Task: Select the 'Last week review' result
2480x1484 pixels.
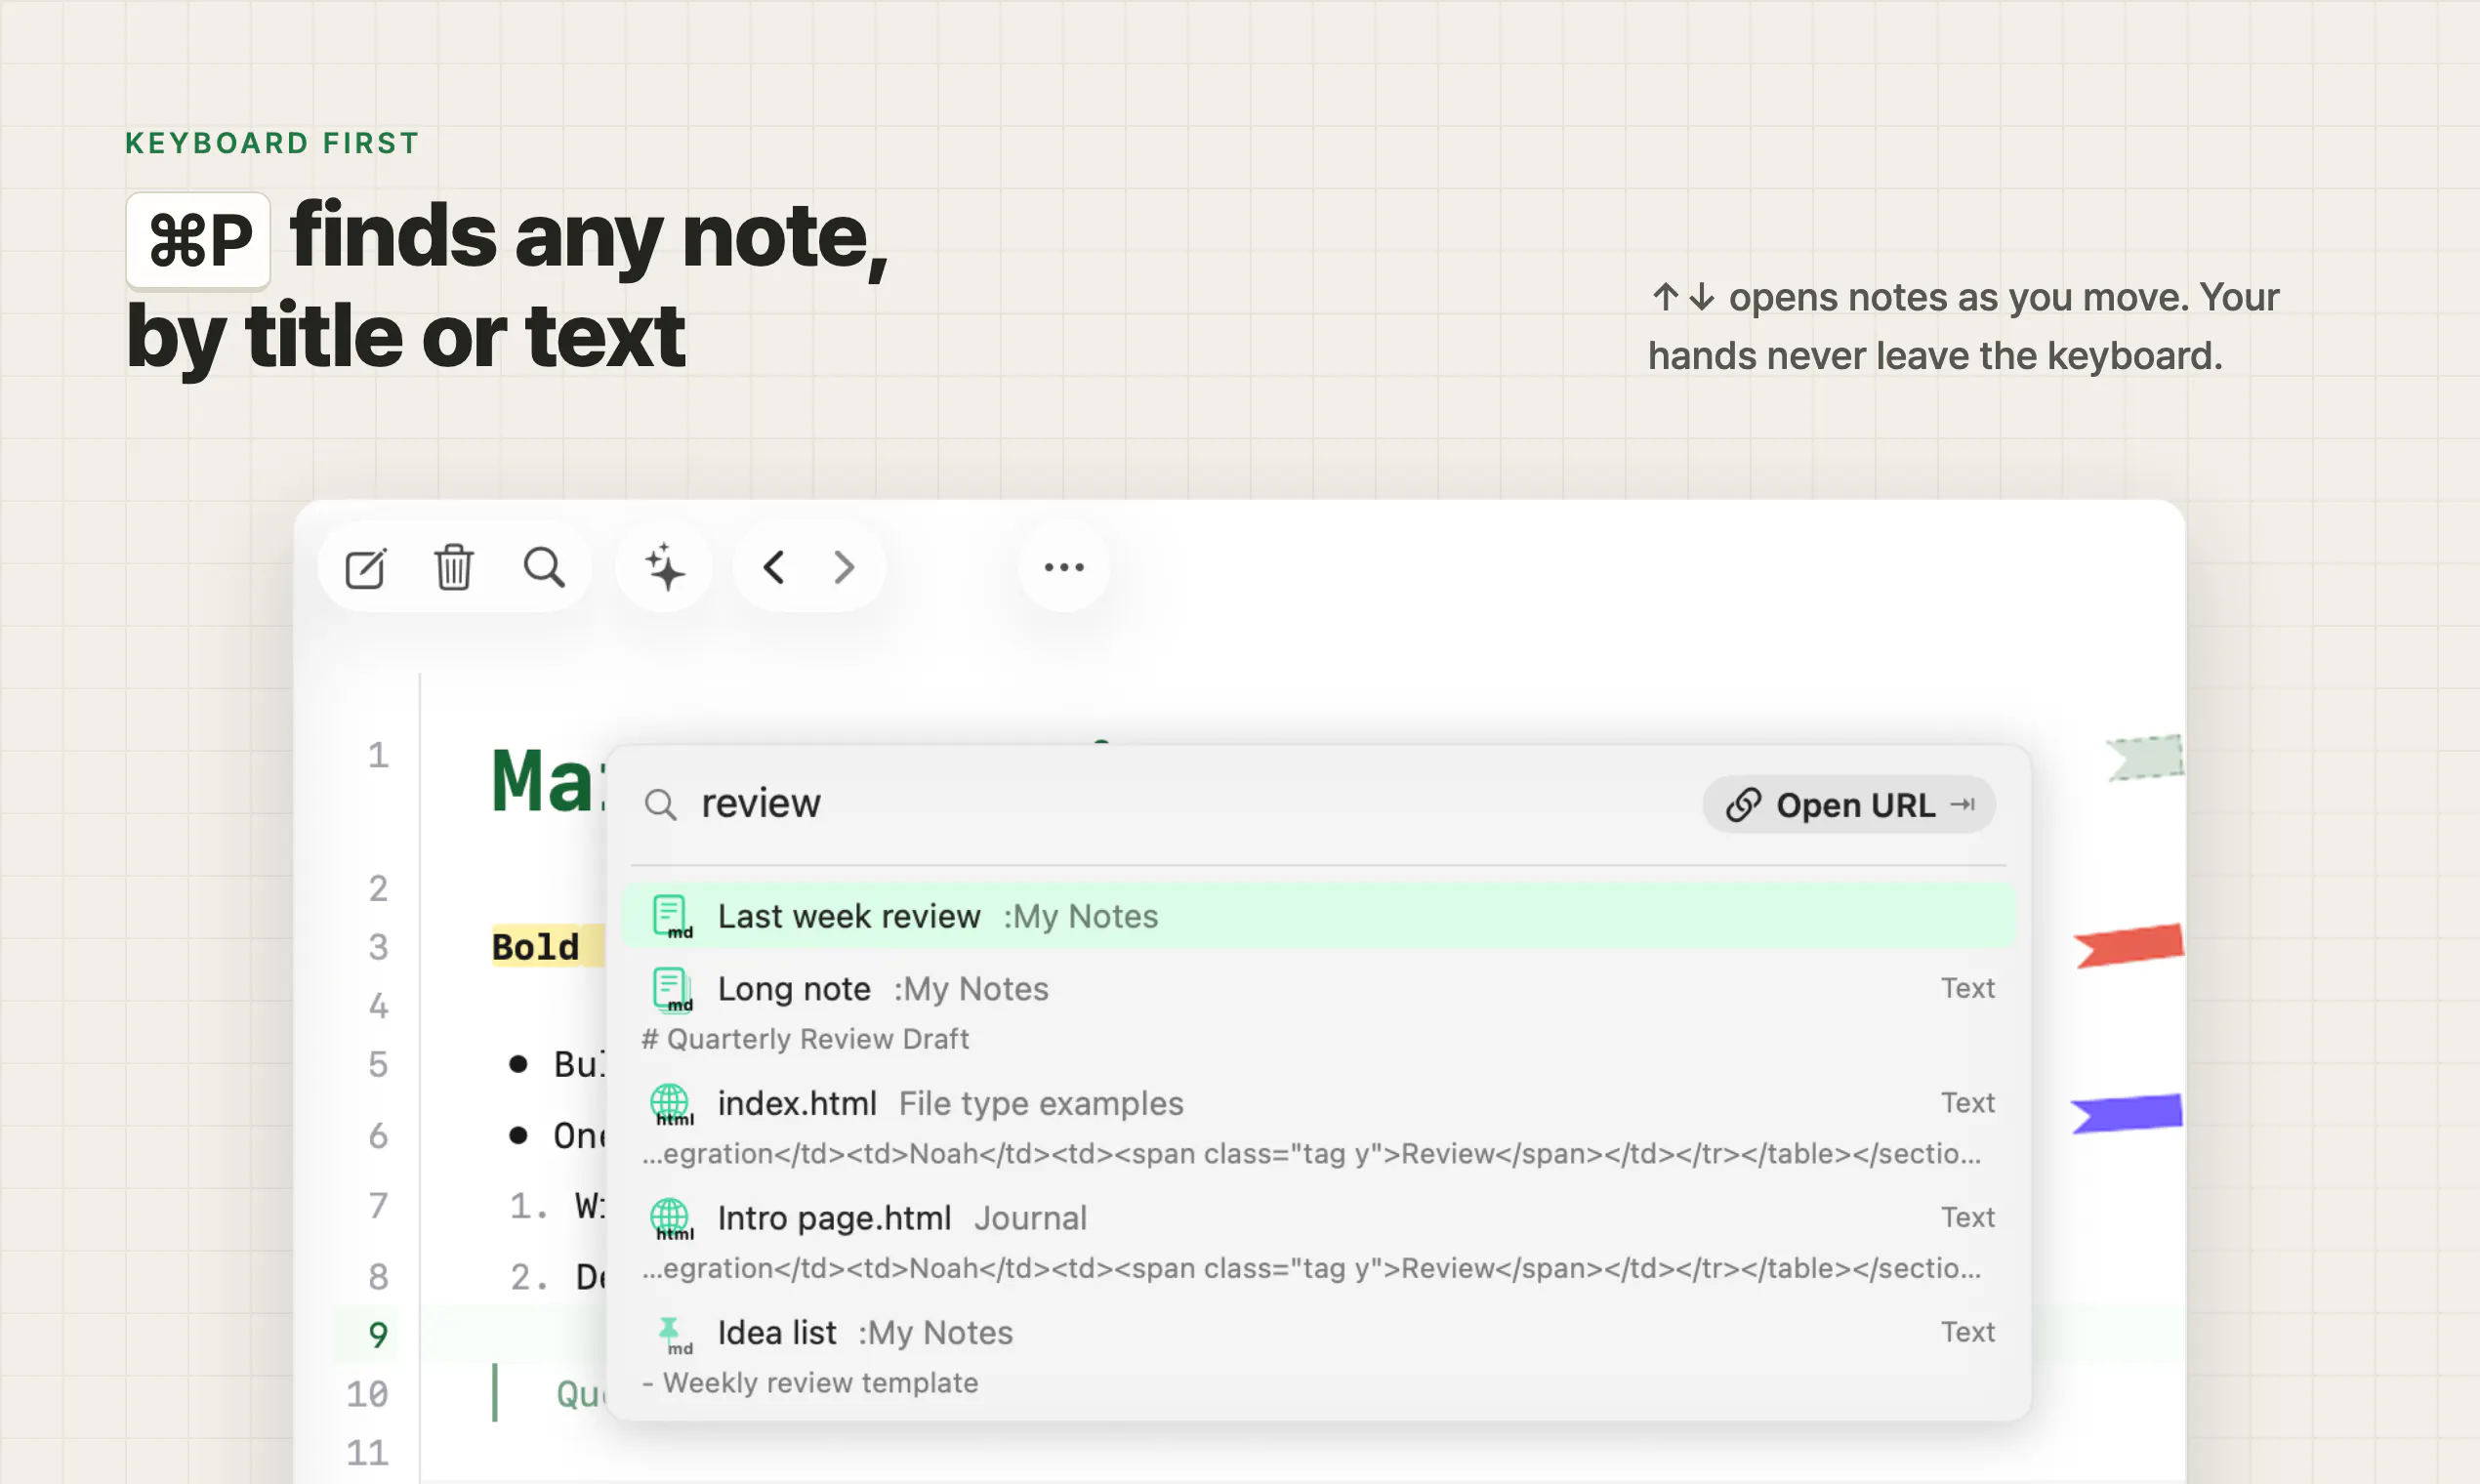Action: click(x=1318, y=916)
